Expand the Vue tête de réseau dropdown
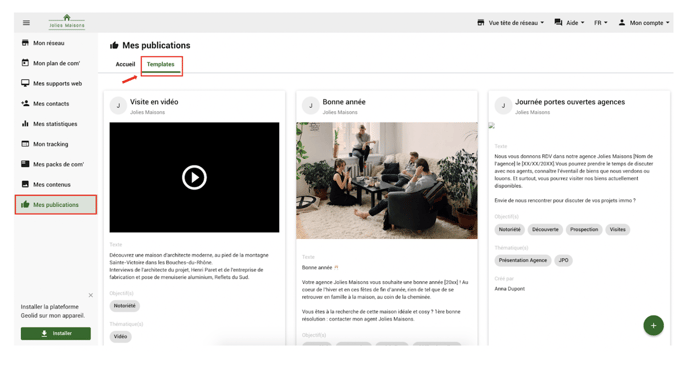Viewport: 688px width, 366px height. (511, 22)
